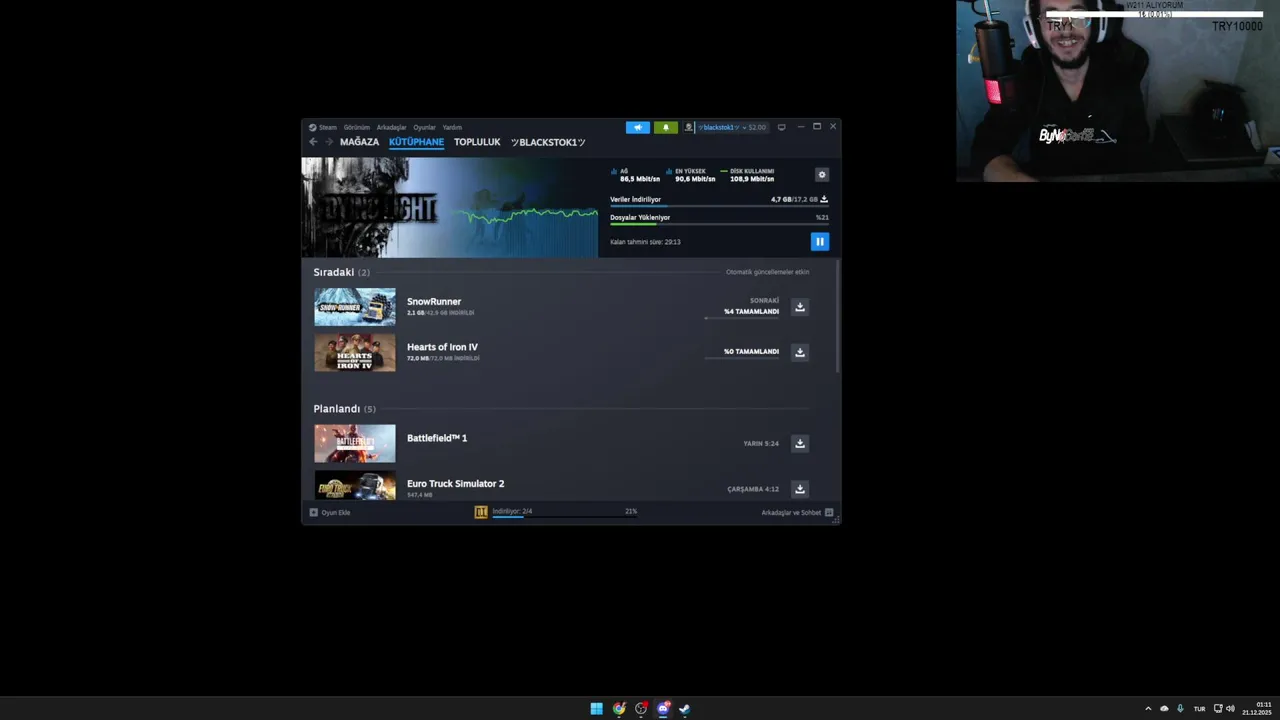Click the YARIN 5:24 schedule text
Image resolution: width=1280 pixels, height=720 pixels.
click(x=761, y=443)
